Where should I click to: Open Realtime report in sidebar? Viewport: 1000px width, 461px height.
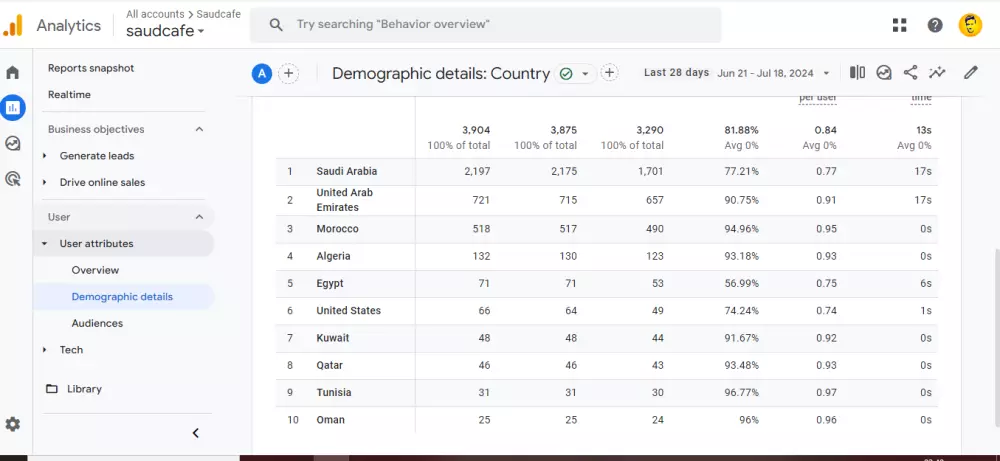click(x=69, y=94)
